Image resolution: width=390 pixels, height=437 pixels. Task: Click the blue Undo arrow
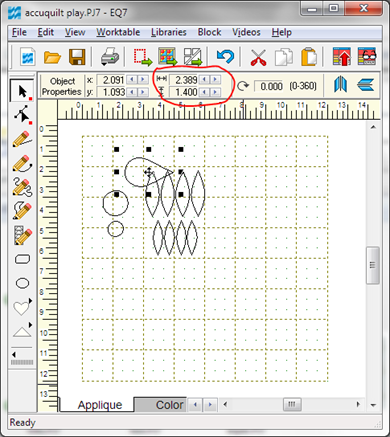(x=225, y=56)
